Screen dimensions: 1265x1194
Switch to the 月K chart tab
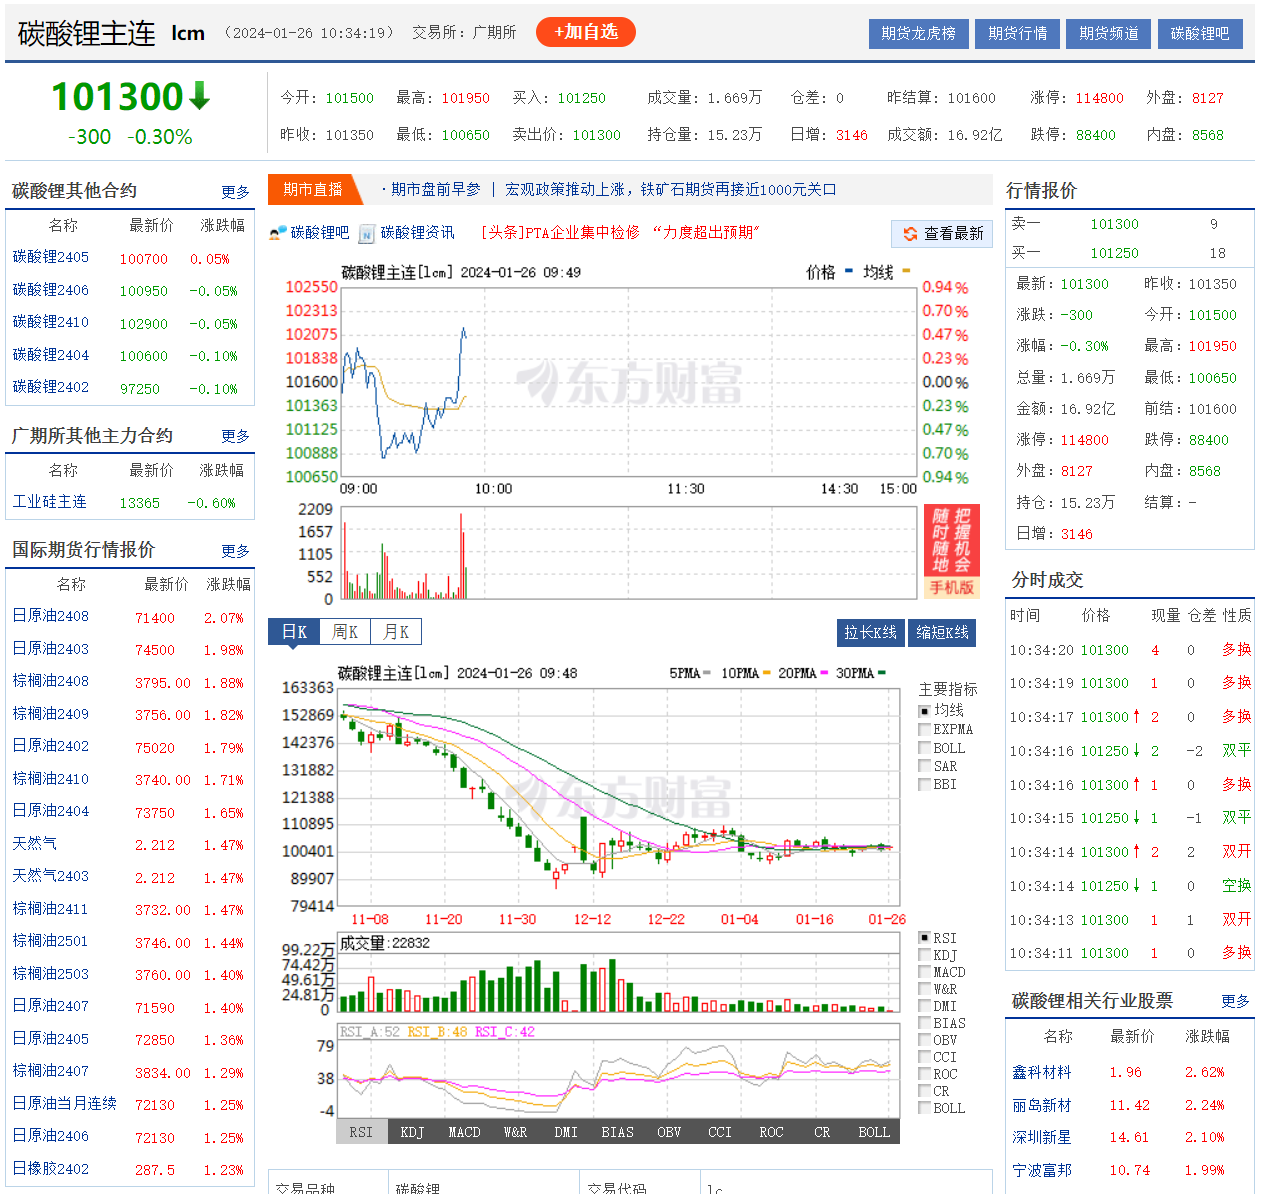(x=396, y=632)
